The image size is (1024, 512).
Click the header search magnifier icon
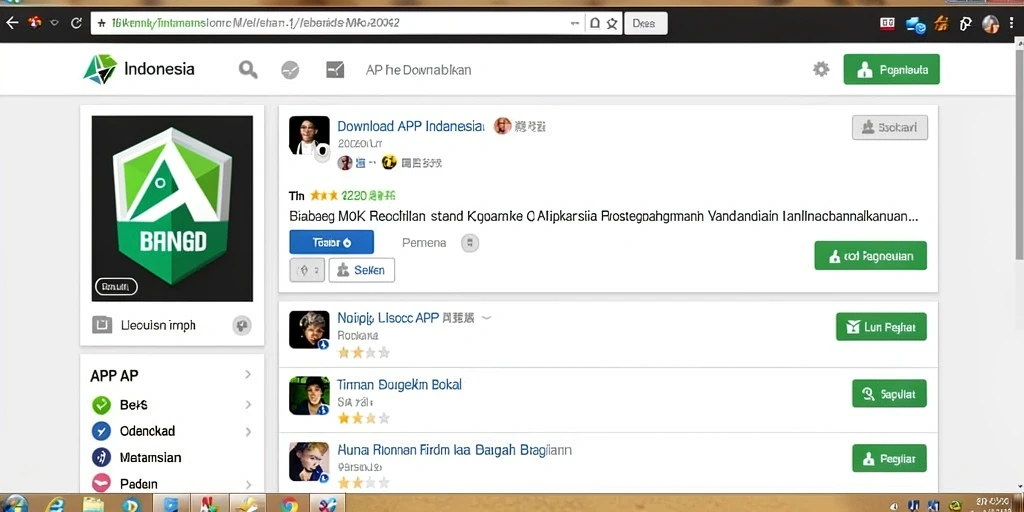pyautogui.click(x=248, y=69)
